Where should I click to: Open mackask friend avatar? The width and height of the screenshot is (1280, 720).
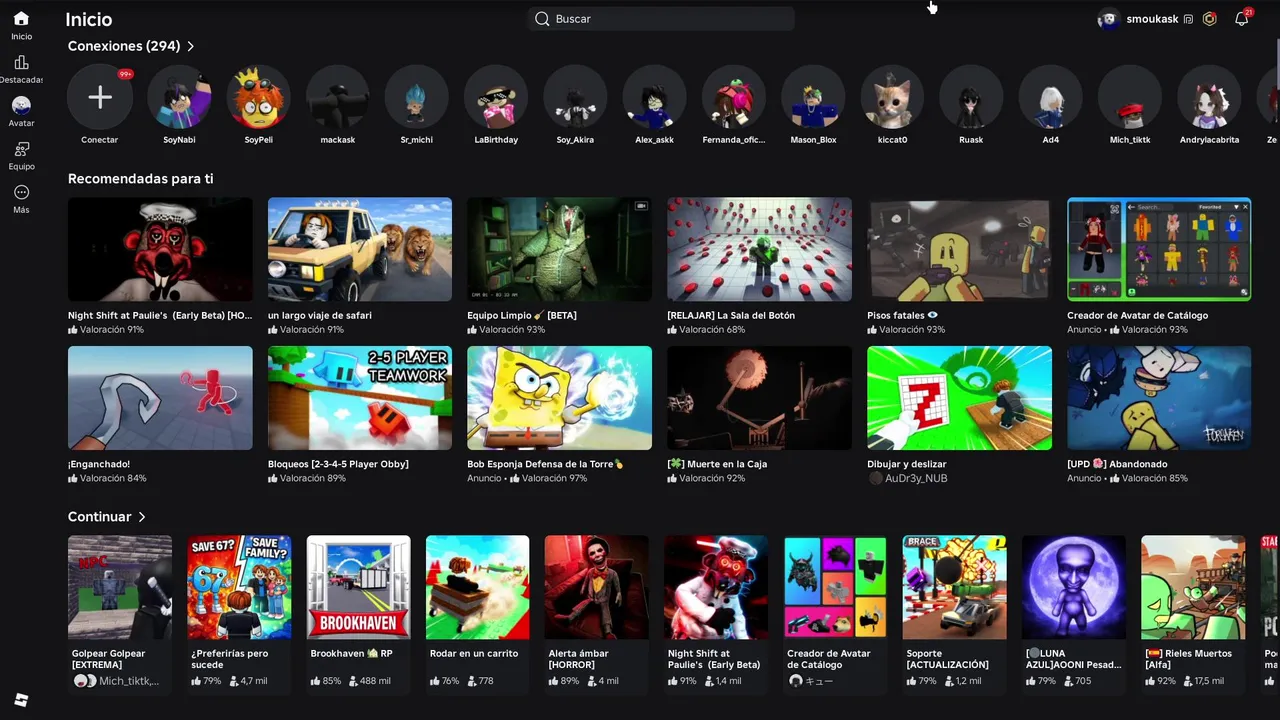point(338,97)
